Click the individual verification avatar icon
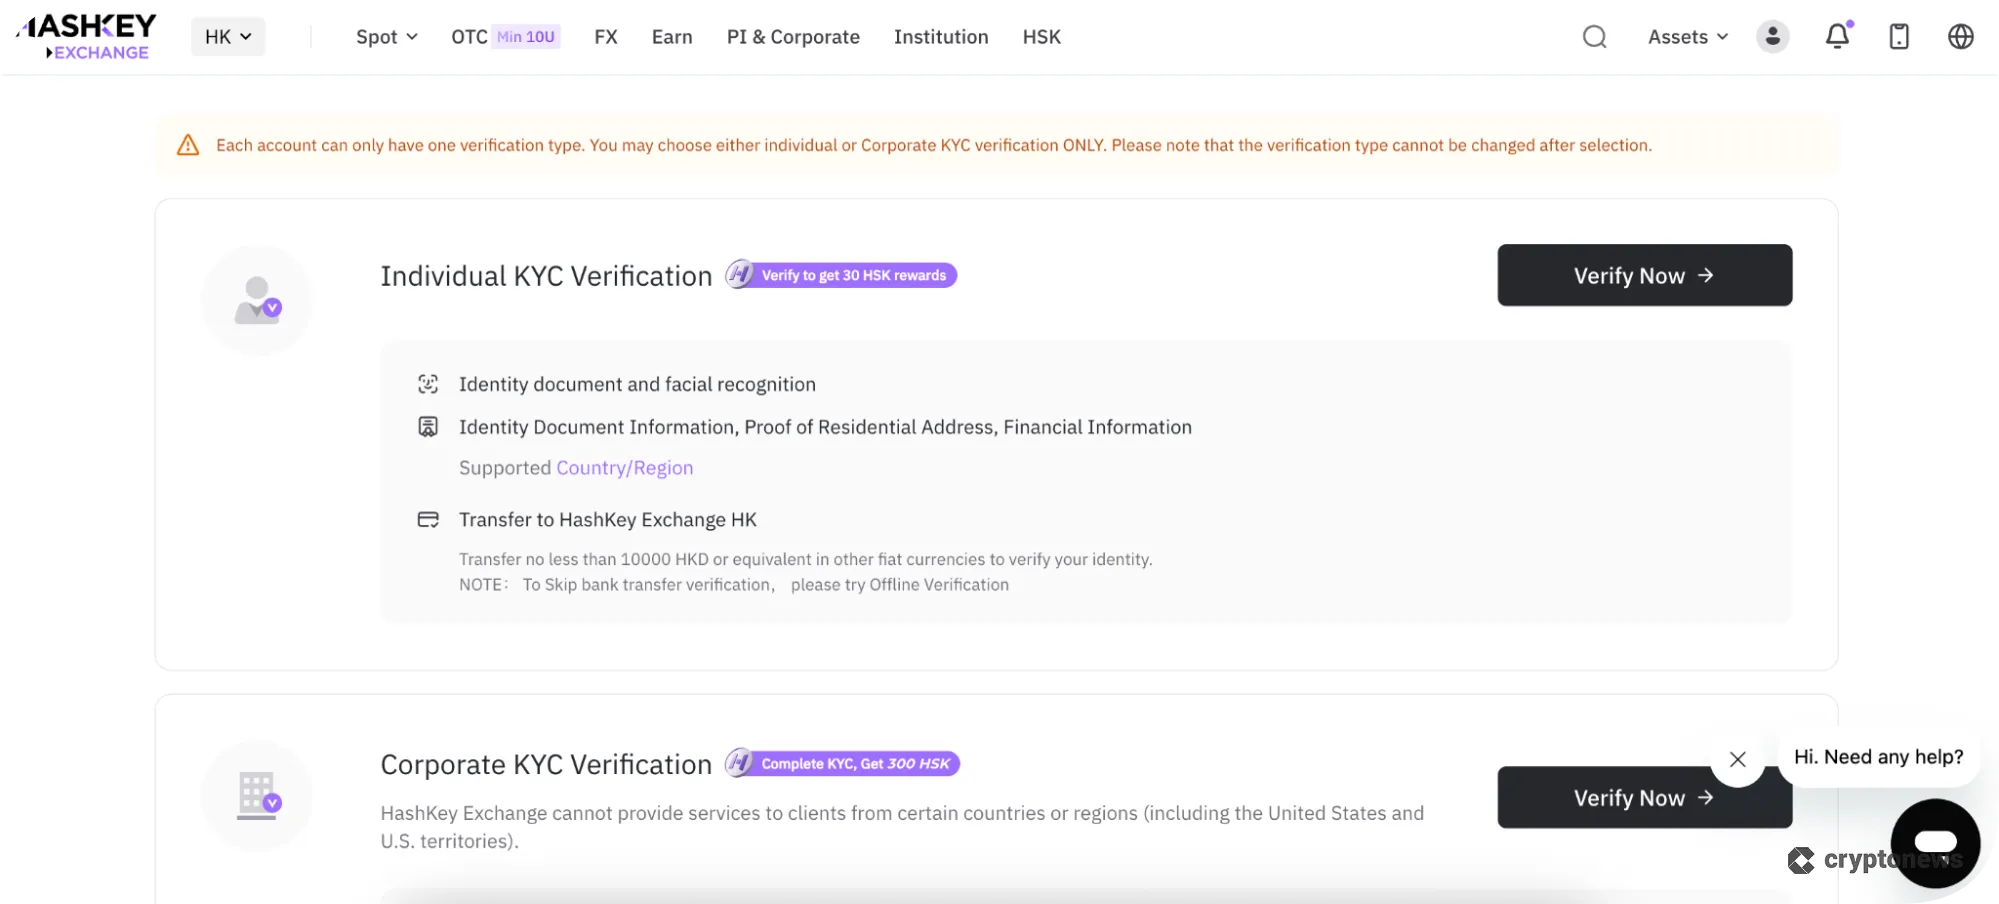Screen dimensions: 1999x904 pos(257,300)
